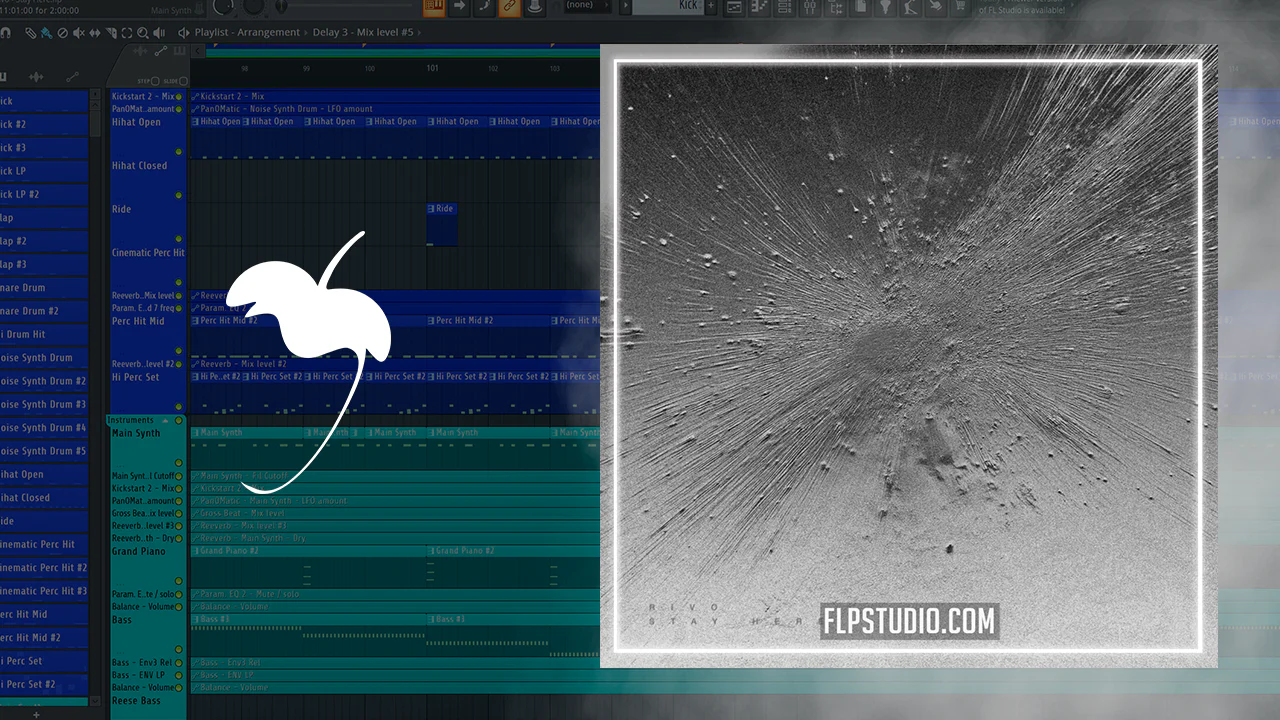Click the Reese Bass track name
1280x720 pixels.
136,701
